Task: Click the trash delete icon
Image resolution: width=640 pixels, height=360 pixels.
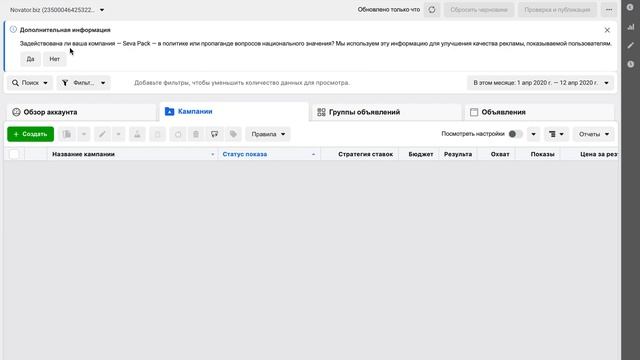Action: (196, 134)
